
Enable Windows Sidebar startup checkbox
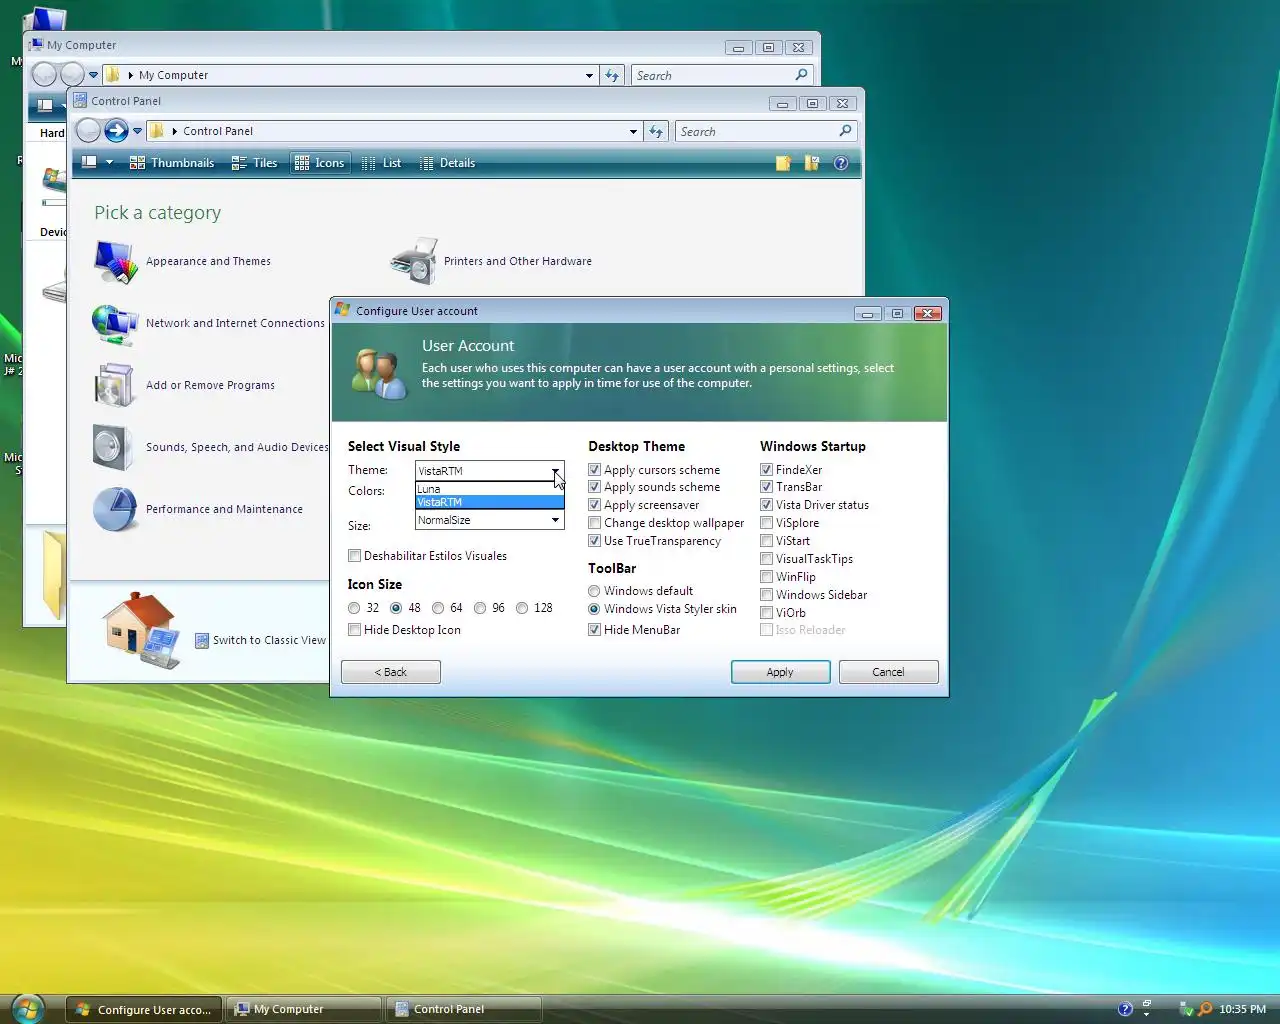pos(766,595)
